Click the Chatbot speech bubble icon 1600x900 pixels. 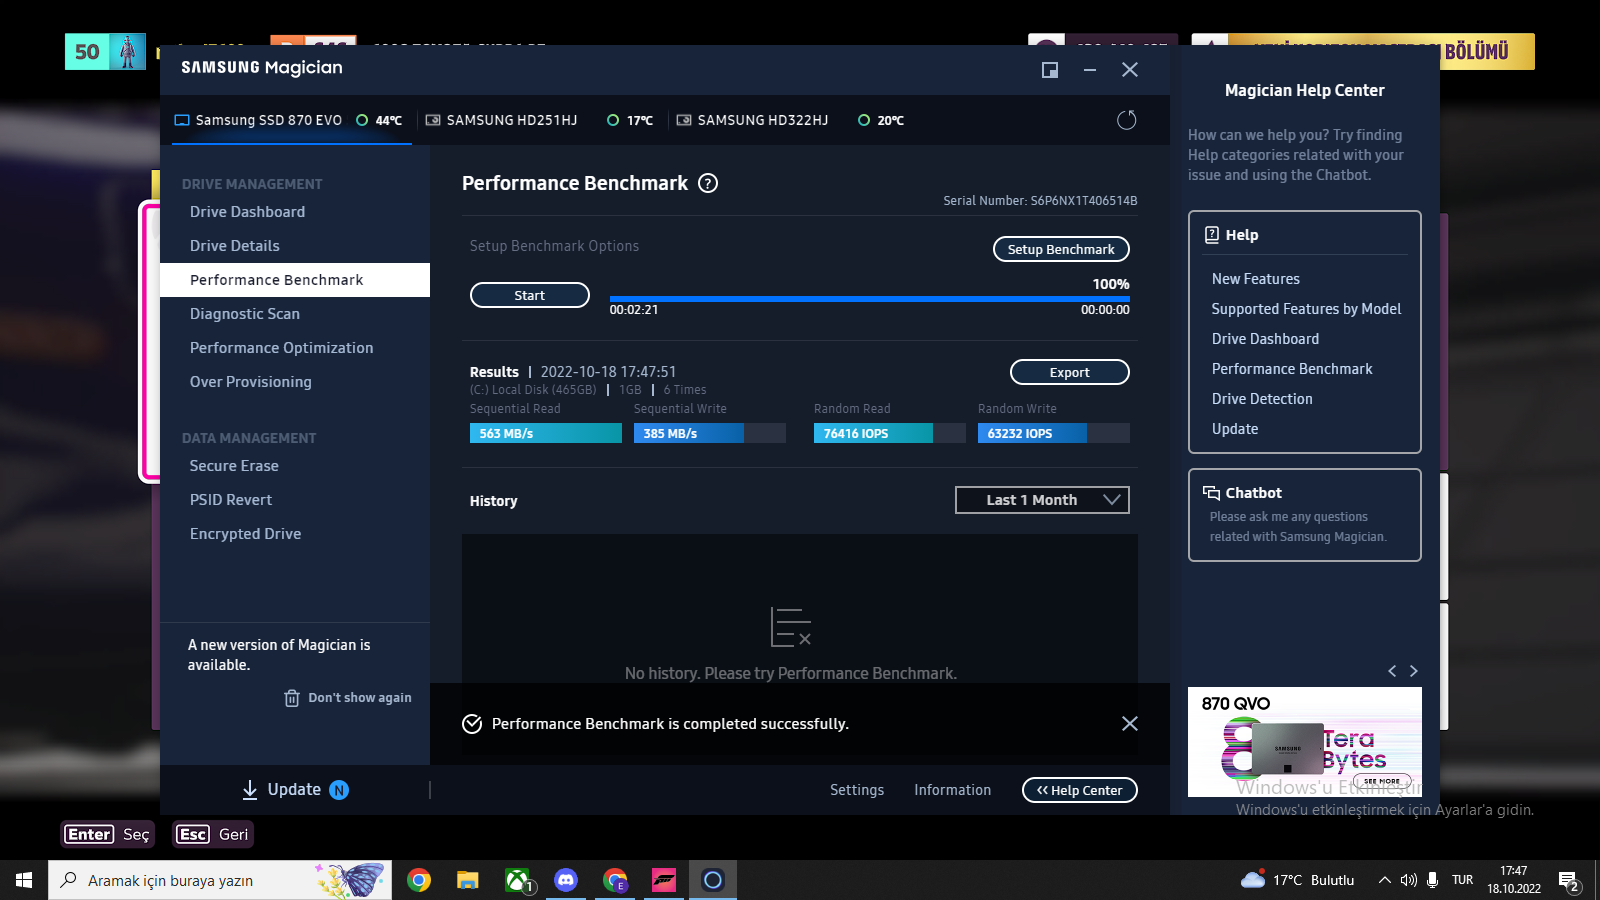(1211, 493)
